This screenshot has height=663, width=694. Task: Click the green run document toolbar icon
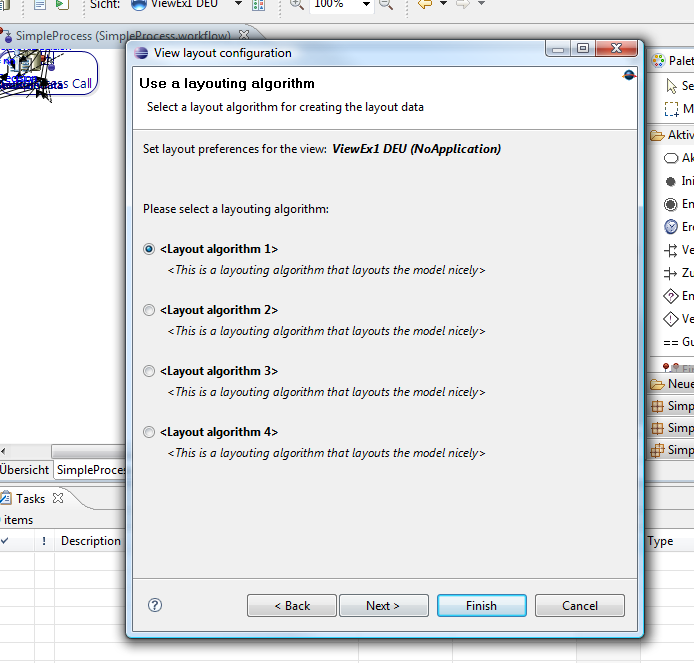coord(62,4)
